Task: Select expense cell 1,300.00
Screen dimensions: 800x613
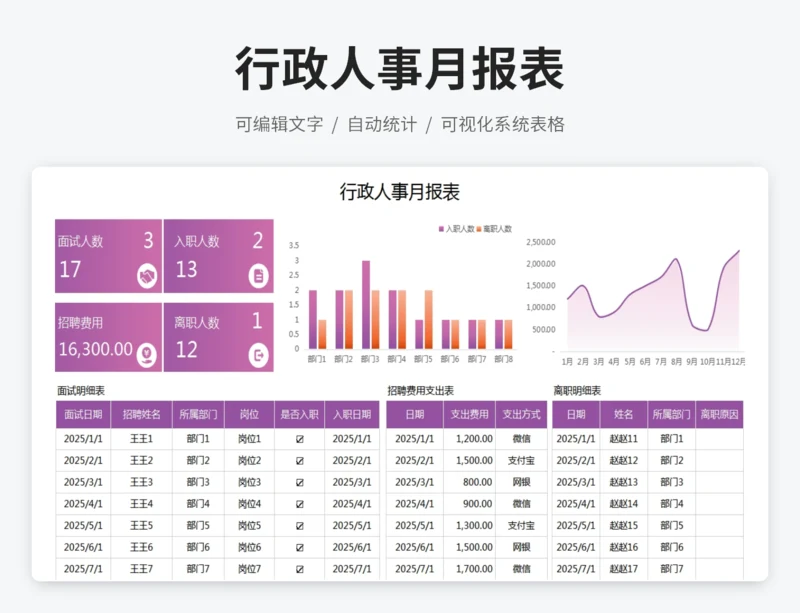Action: tap(469, 526)
